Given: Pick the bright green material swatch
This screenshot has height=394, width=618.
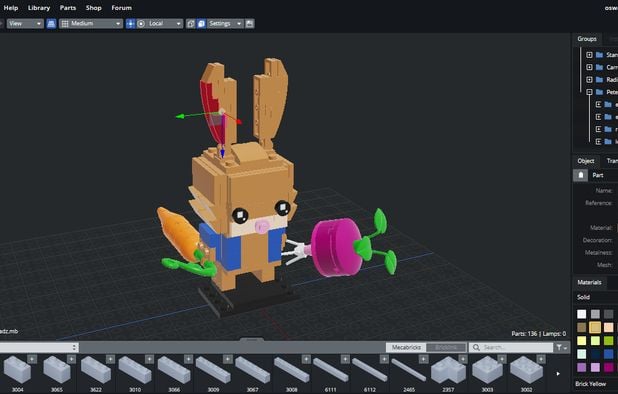Looking at the screenshot, I should [609, 340].
